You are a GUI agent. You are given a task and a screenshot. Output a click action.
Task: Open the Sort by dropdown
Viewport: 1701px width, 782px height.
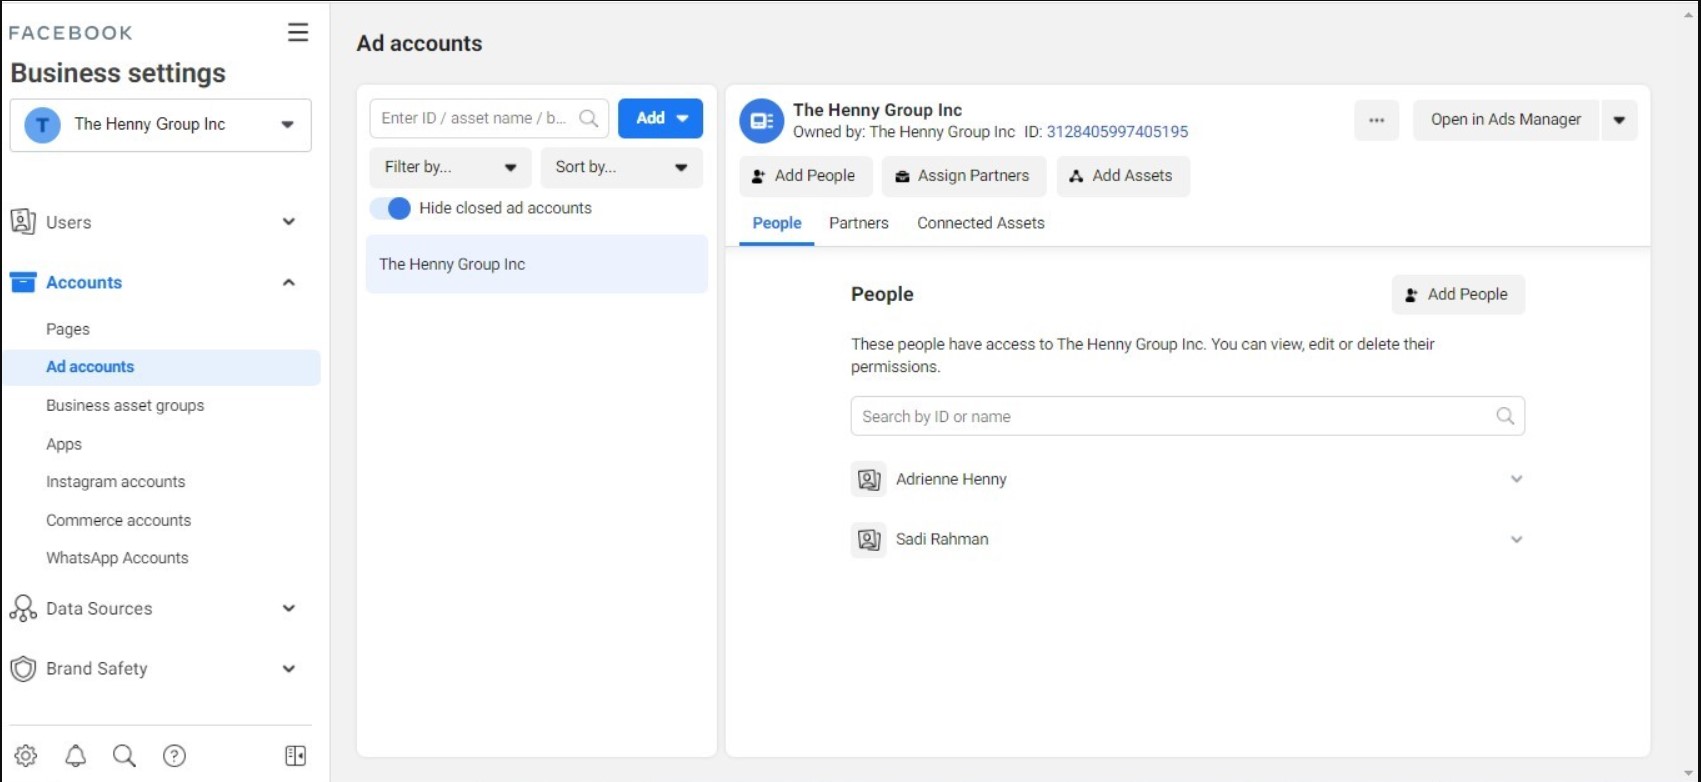[621, 167]
